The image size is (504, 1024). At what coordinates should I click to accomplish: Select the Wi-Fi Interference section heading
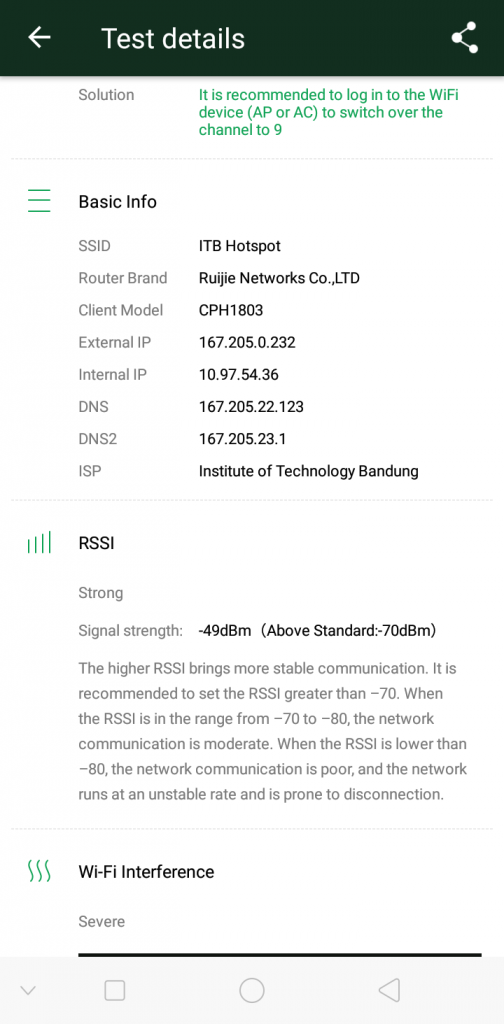146,872
